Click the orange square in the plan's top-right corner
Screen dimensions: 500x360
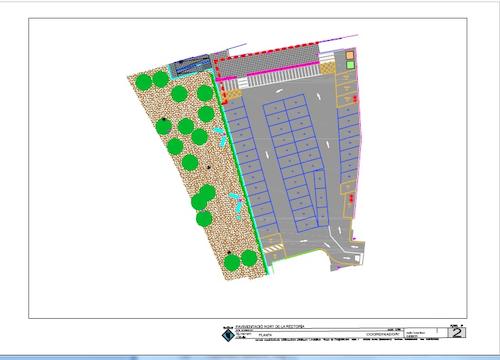[x=350, y=55]
